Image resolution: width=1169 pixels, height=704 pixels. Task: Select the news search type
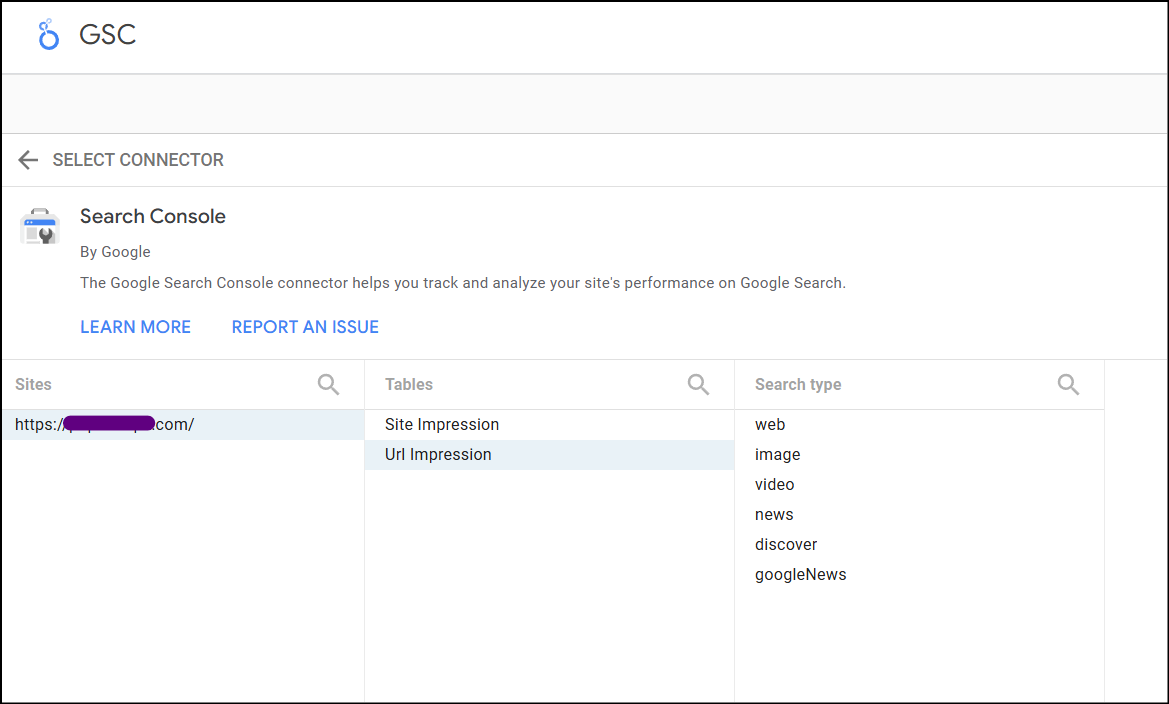coord(918,515)
